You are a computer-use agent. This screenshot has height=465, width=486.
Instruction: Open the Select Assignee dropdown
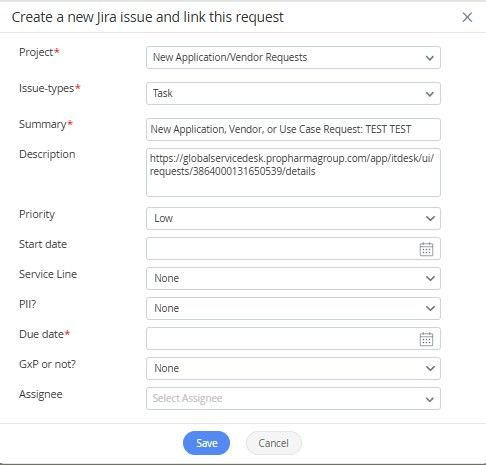tap(293, 398)
